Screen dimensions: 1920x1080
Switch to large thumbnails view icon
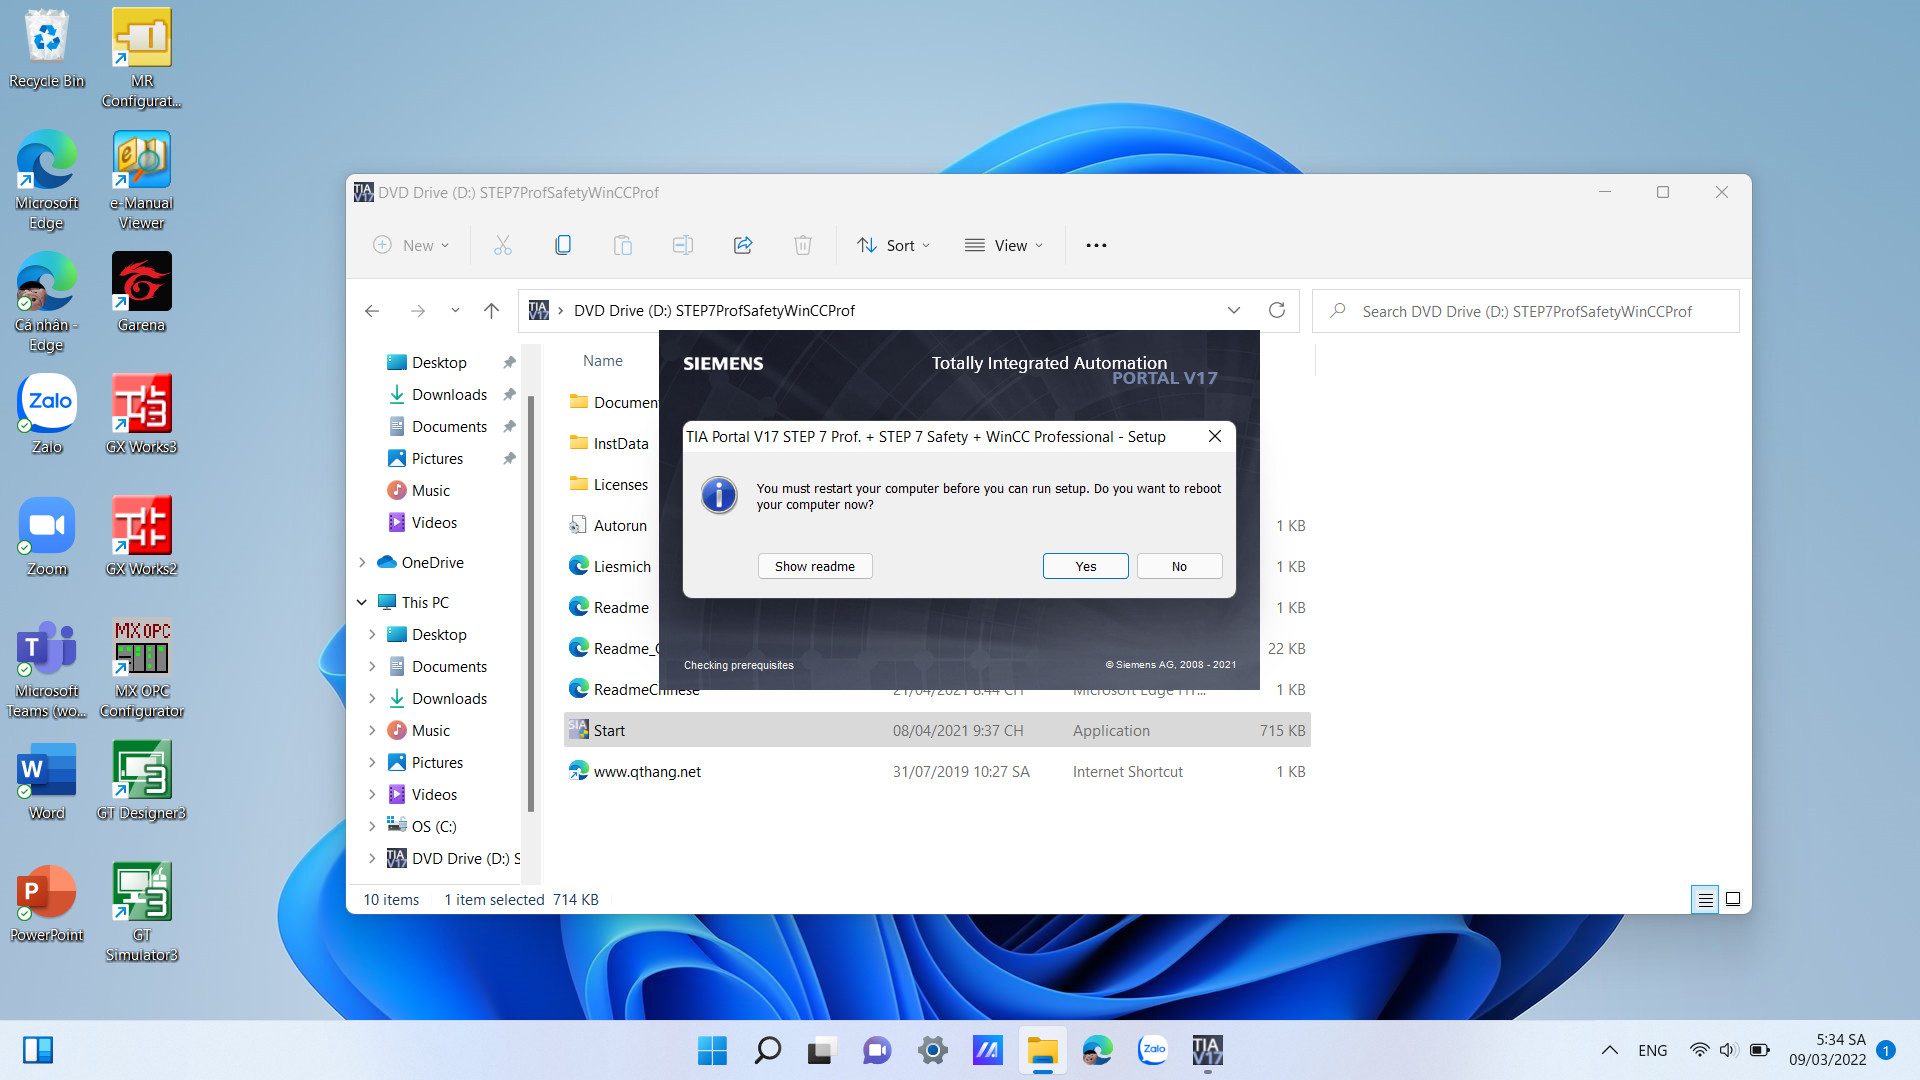tap(1733, 899)
